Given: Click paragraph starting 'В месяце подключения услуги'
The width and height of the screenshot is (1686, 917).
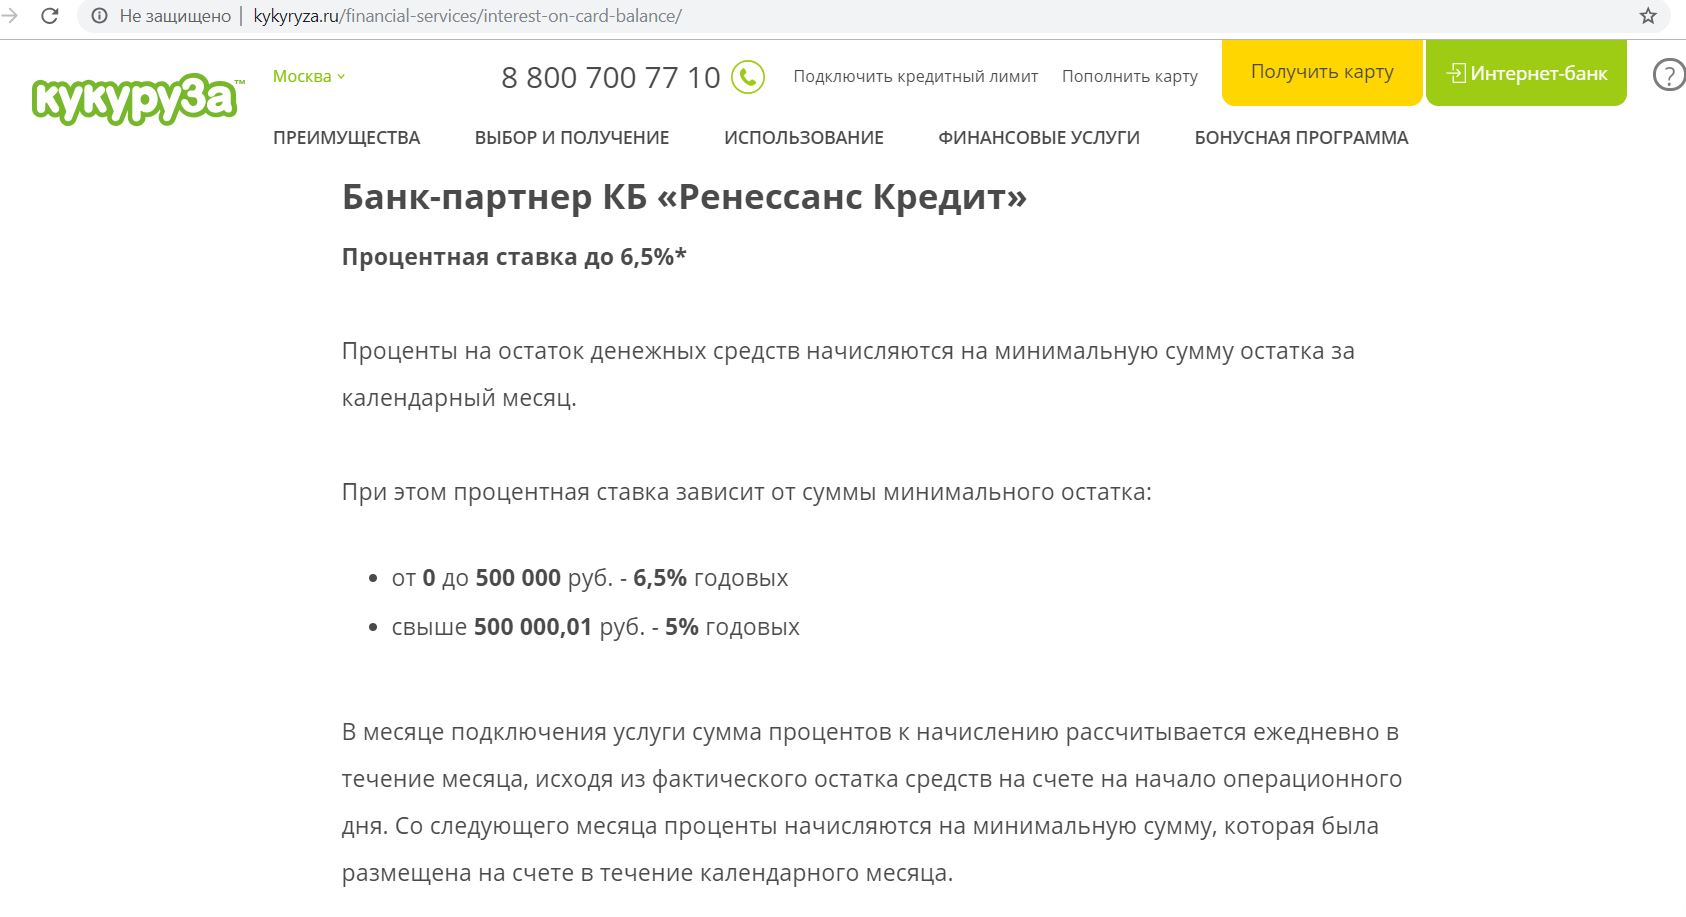Looking at the screenshot, I should [x=872, y=802].
